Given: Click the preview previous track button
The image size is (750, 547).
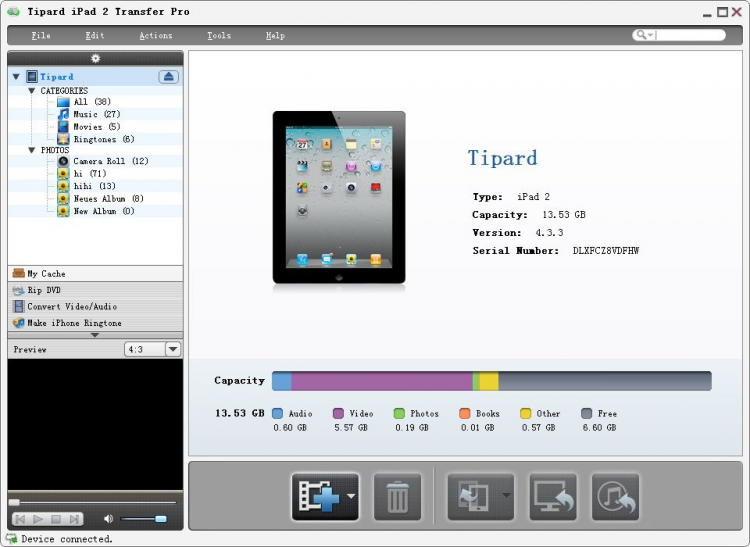Looking at the screenshot, I should pyautogui.click(x=21, y=519).
